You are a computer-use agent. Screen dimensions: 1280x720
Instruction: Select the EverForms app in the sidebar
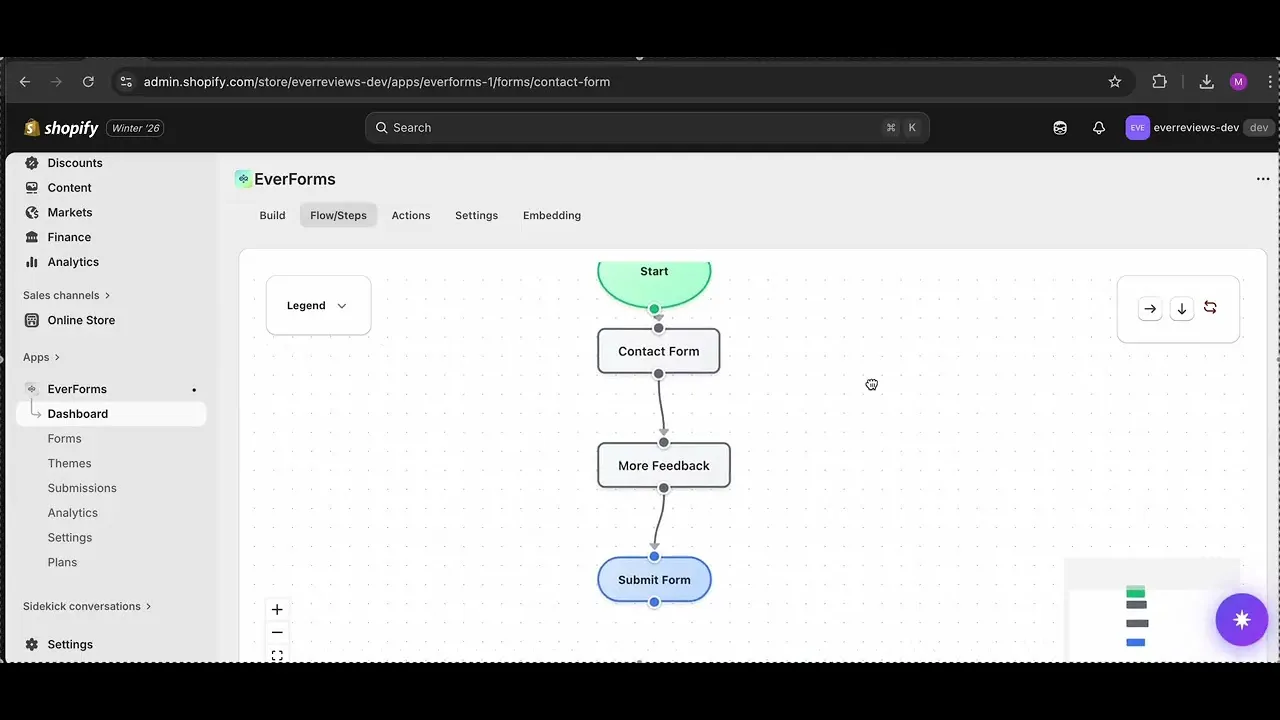(77, 389)
